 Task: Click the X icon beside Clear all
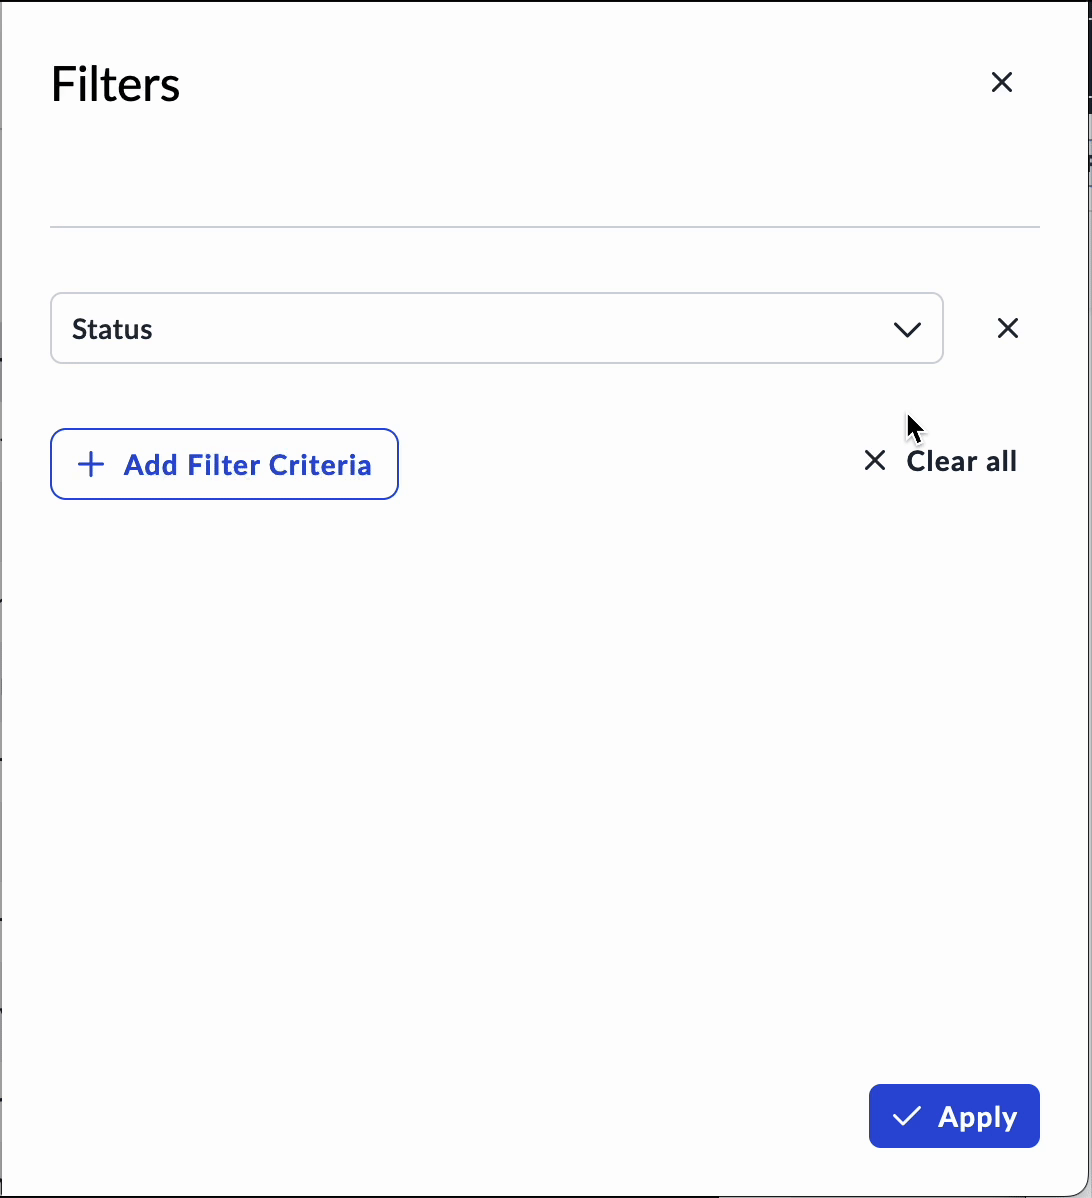[x=874, y=460]
